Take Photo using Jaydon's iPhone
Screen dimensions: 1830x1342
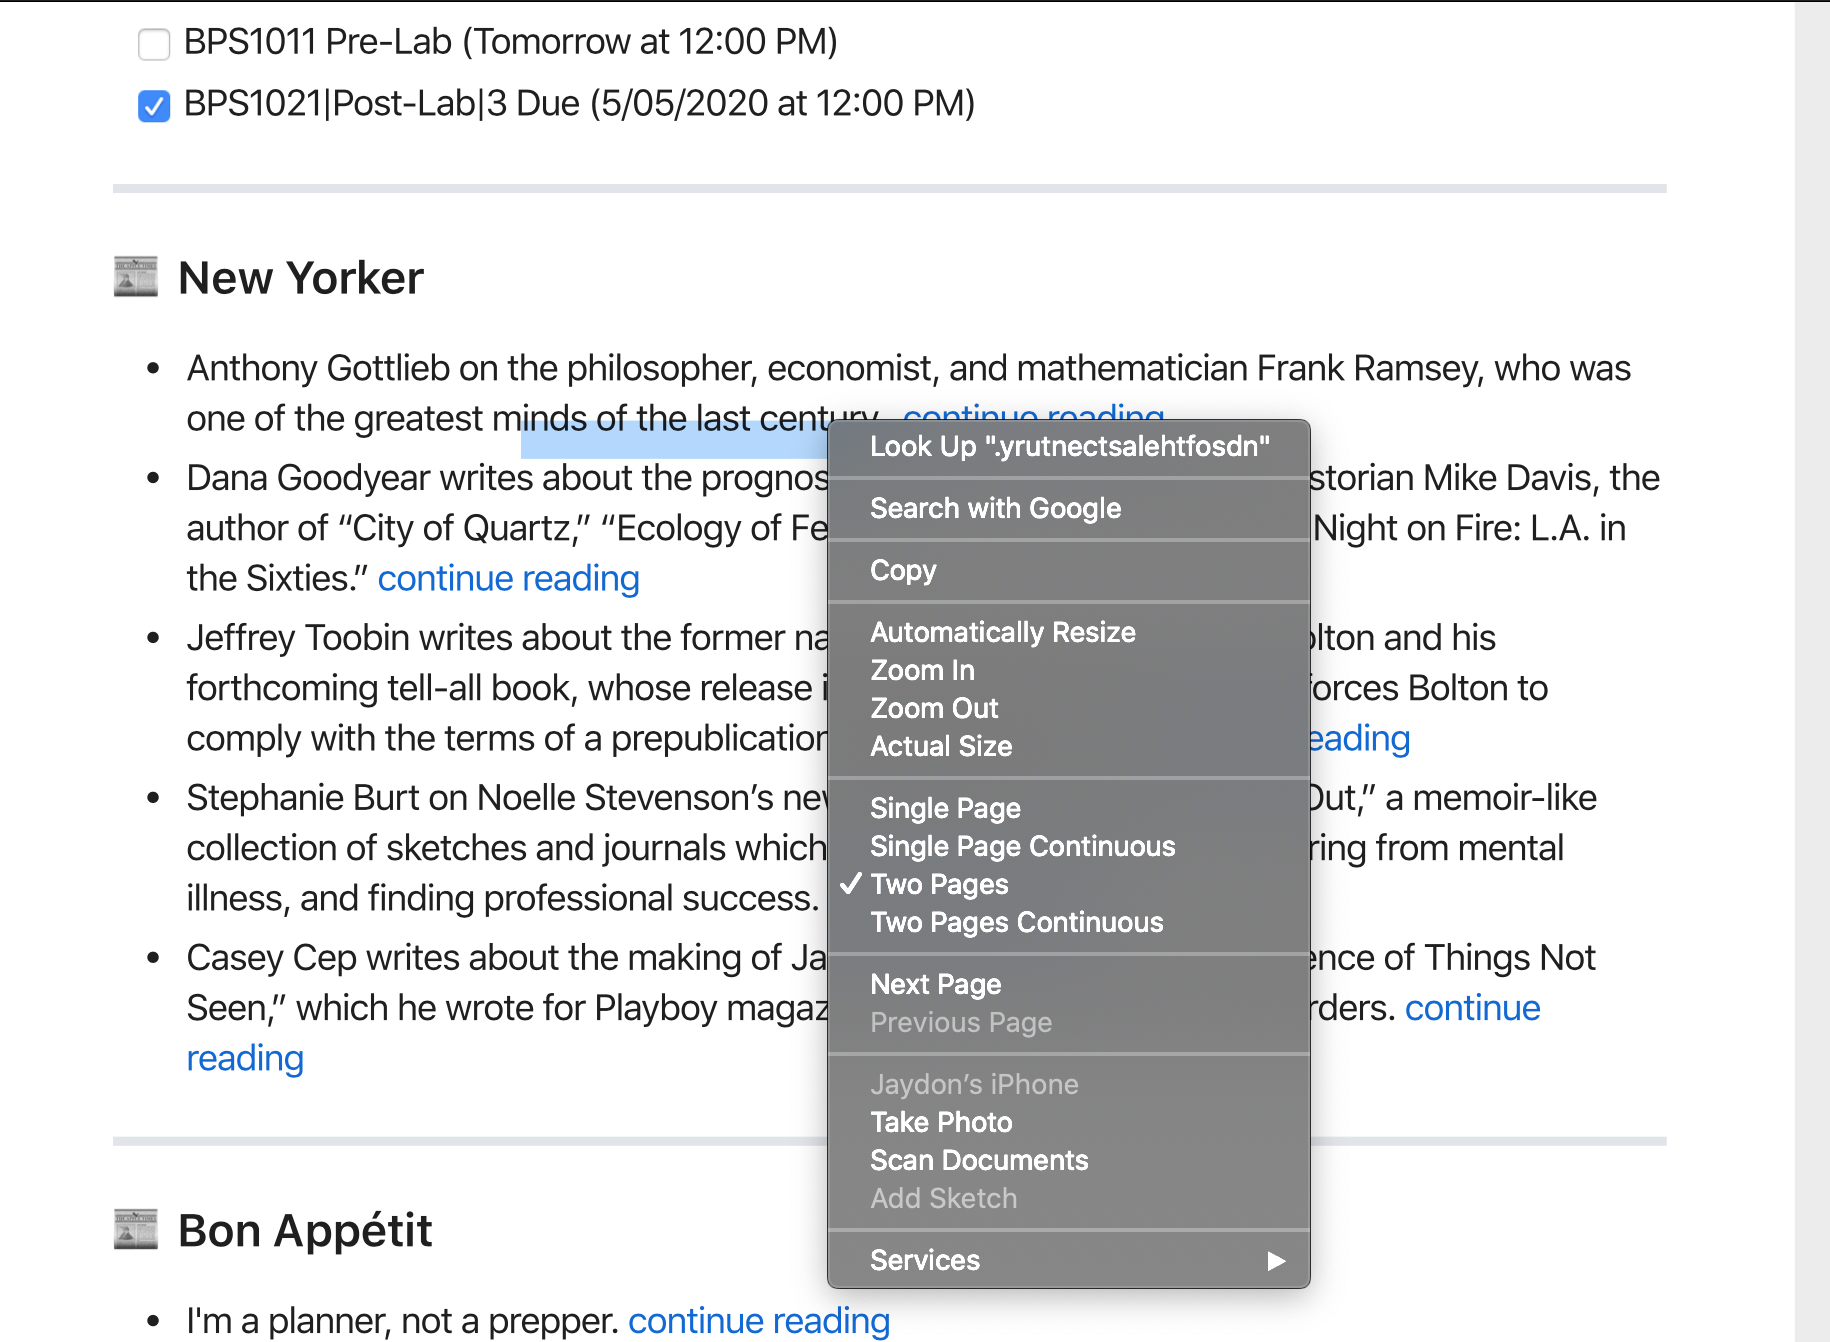(941, 1122)
